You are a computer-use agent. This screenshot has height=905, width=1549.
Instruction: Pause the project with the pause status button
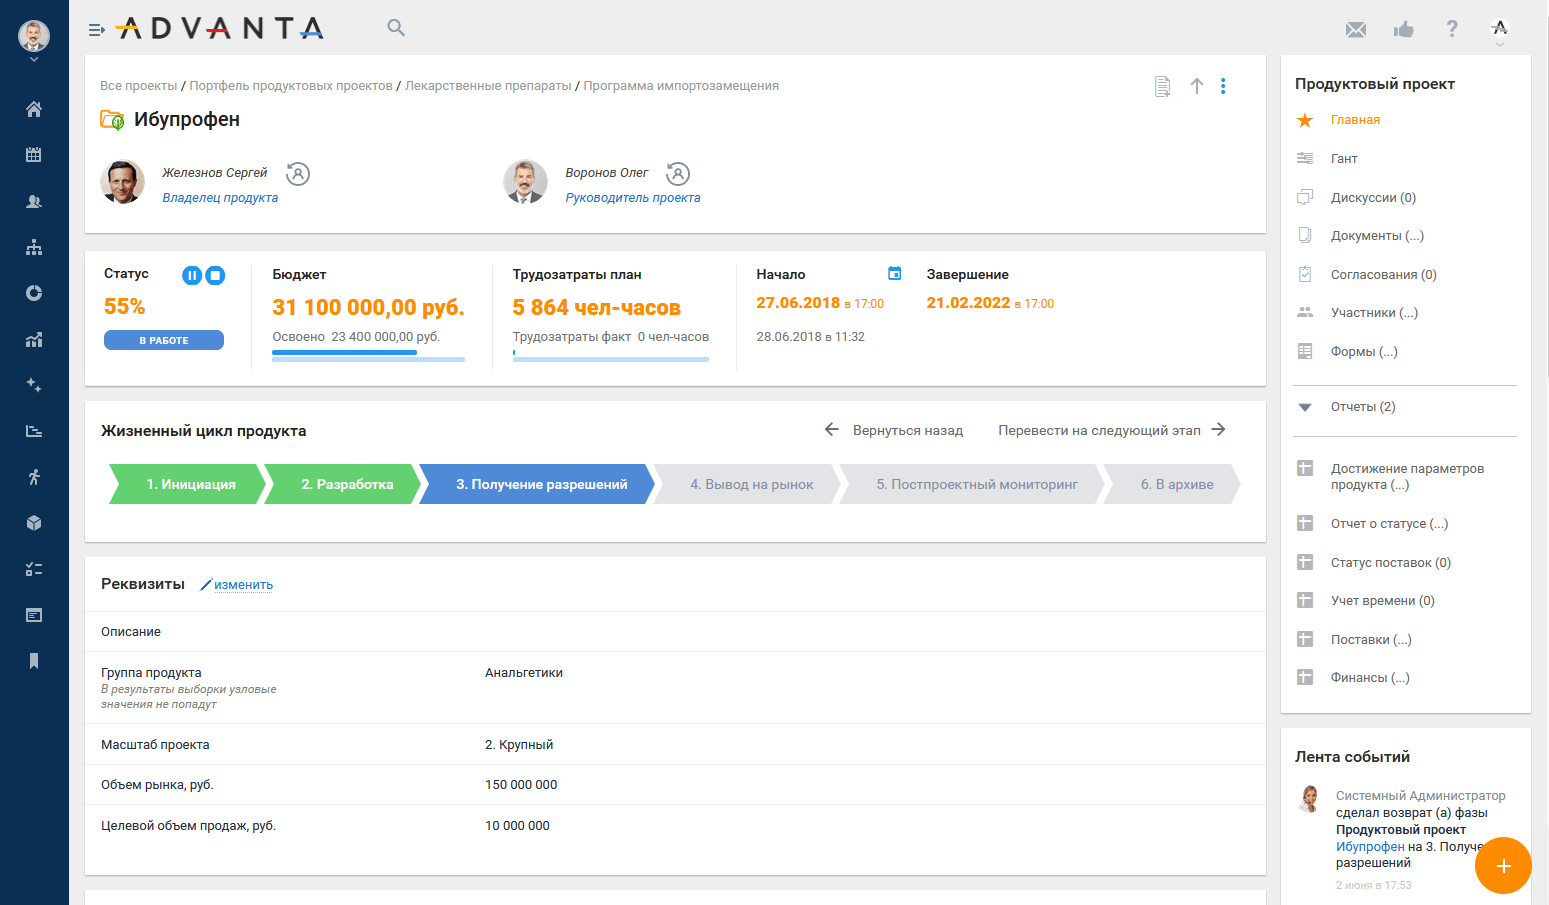click(x=192, y=275)
